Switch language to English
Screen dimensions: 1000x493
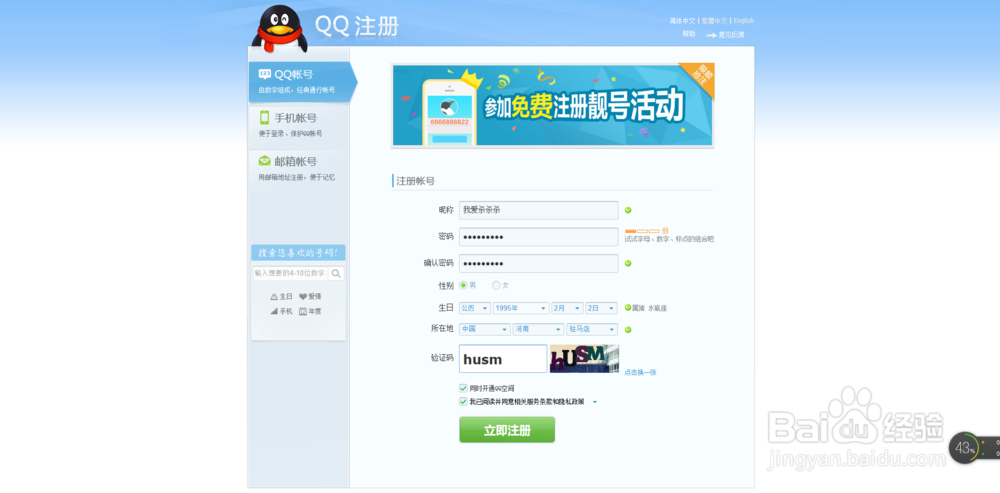(744, 21)
